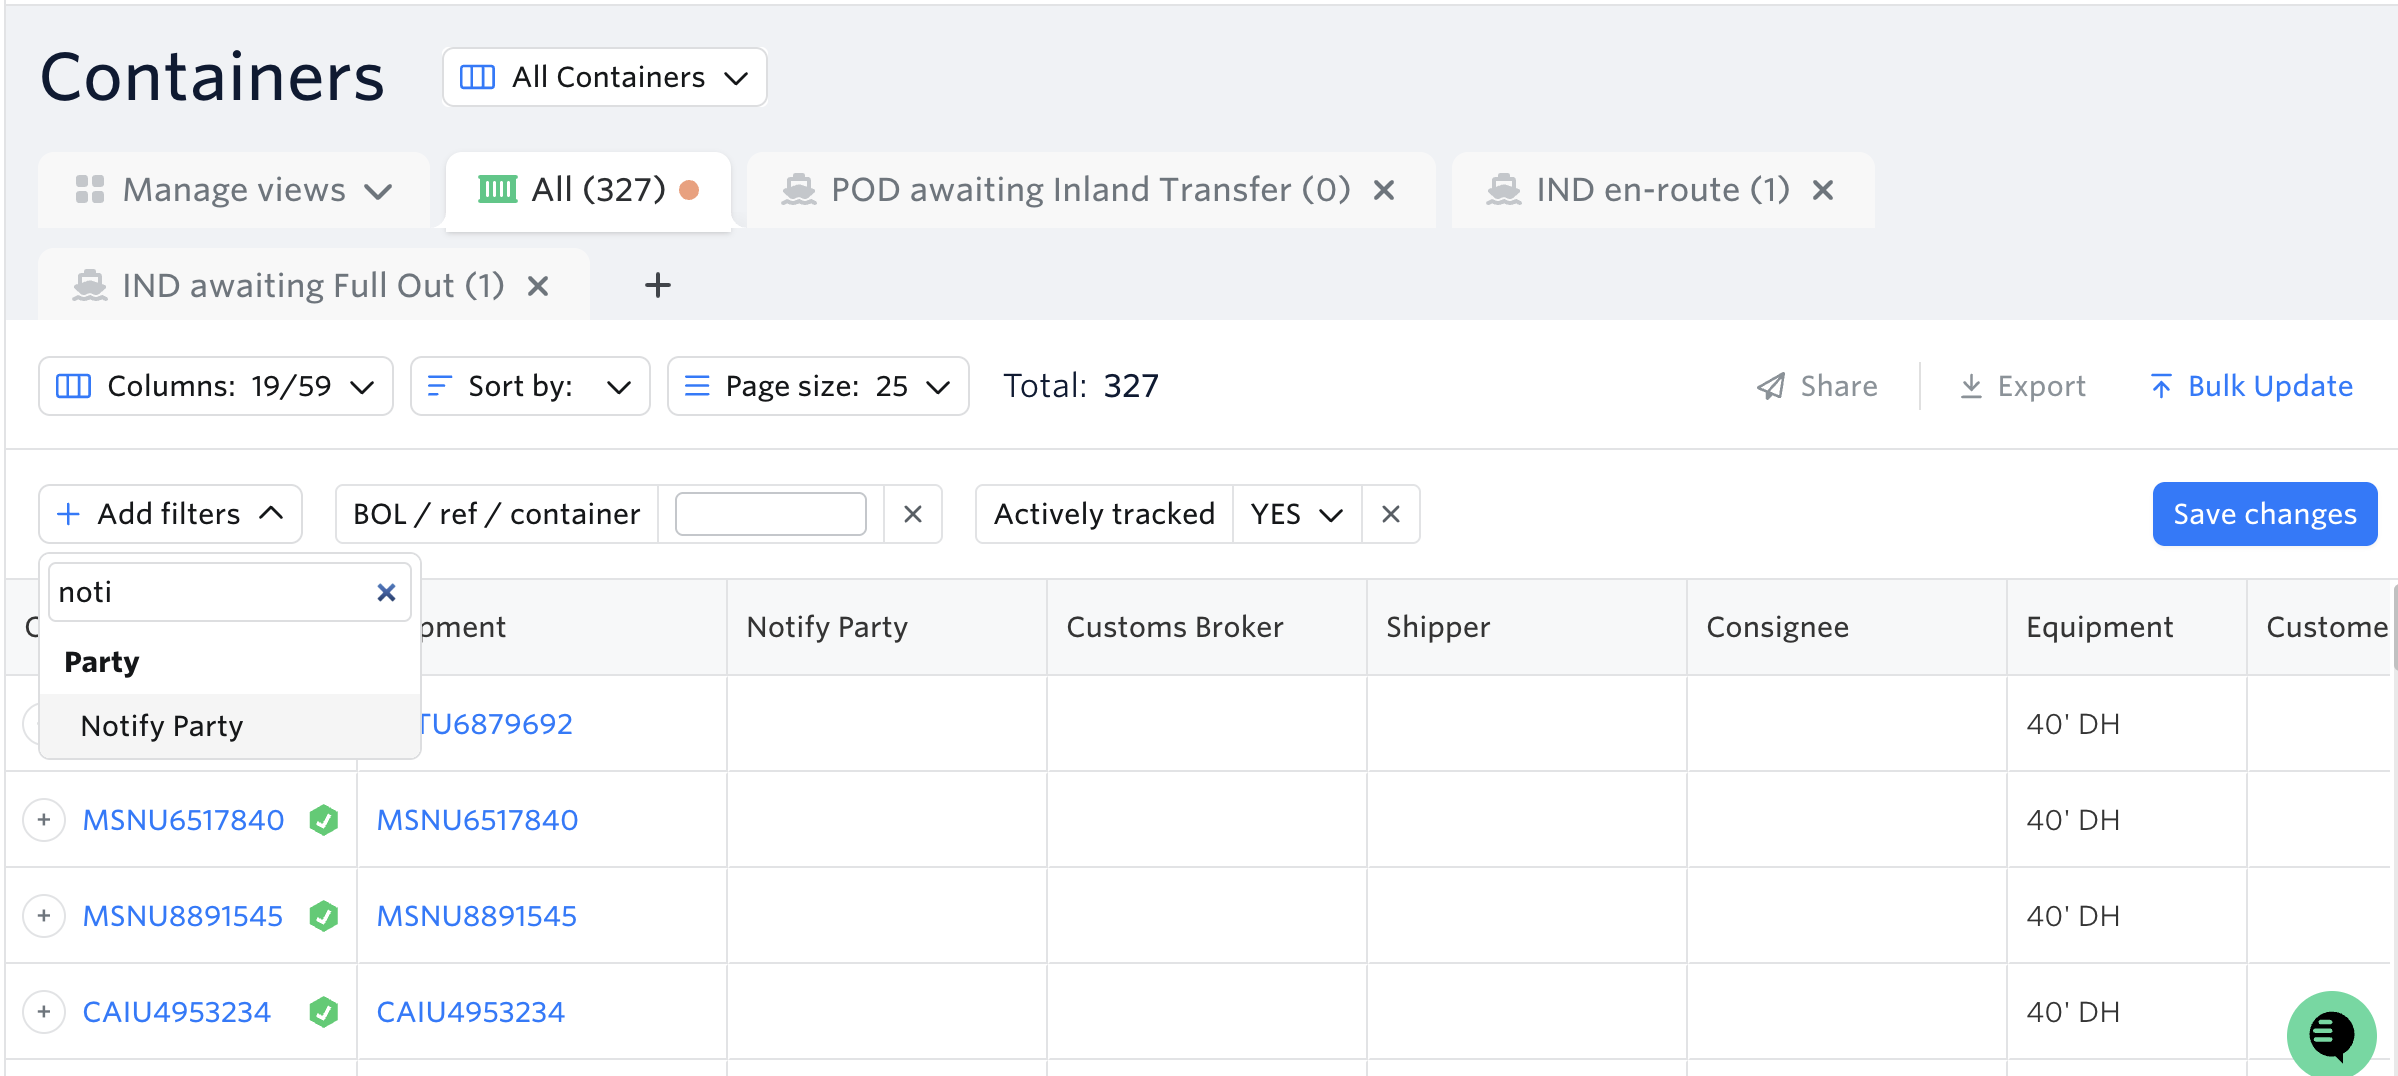
Task: Open container link MSNU8891545 in first column
Action: [183, 916]
